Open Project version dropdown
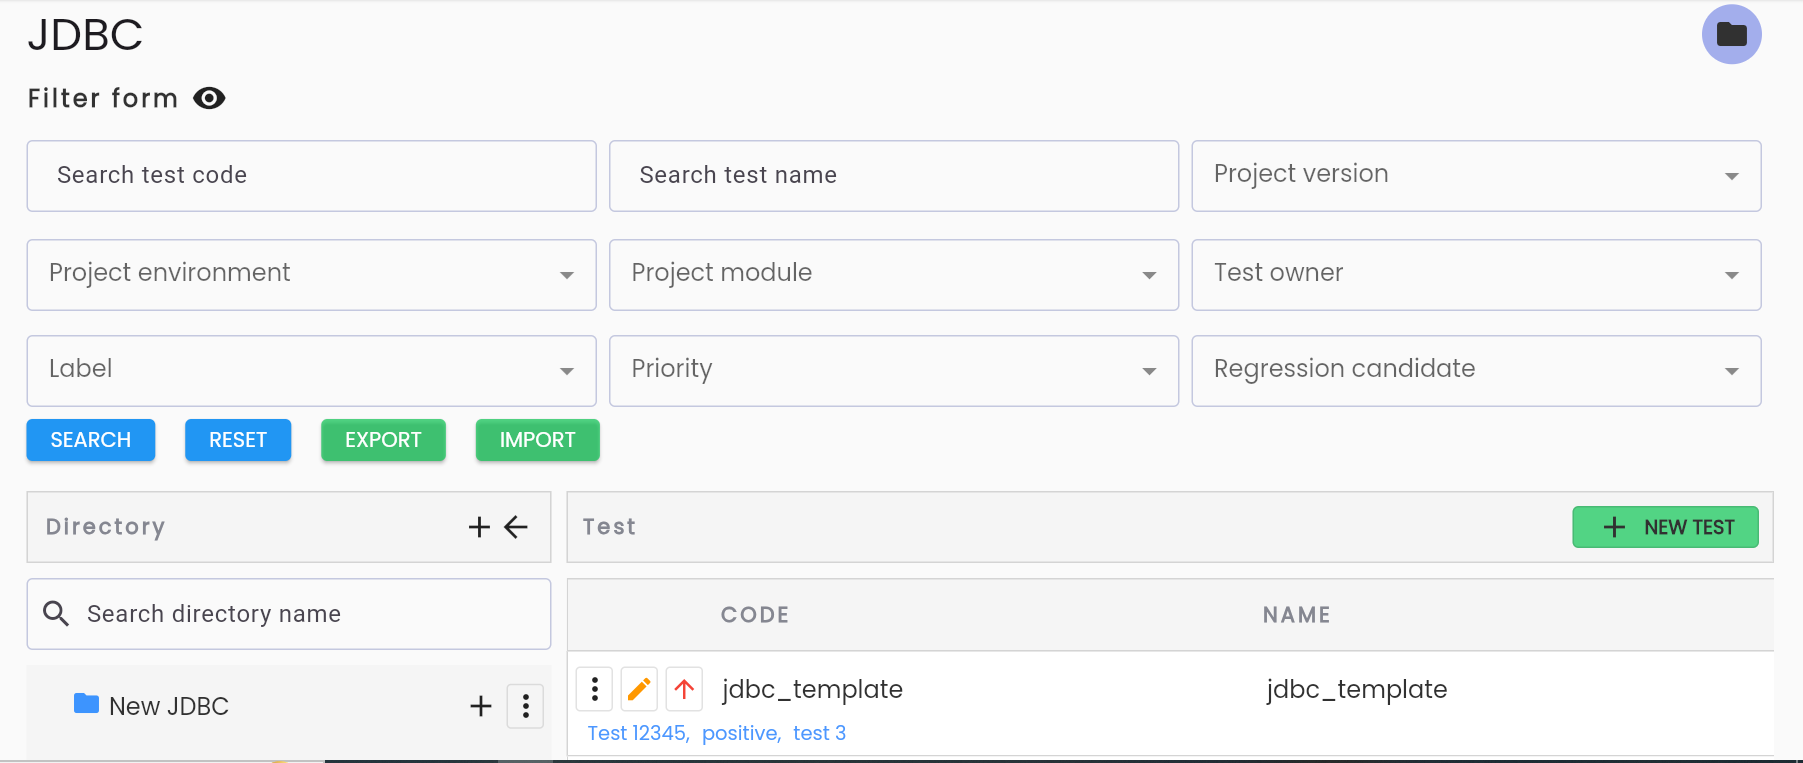 click(1476, 176)
